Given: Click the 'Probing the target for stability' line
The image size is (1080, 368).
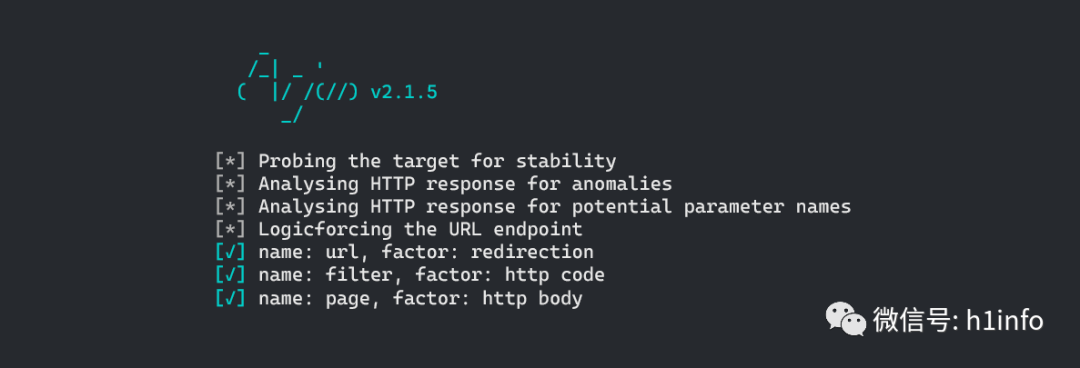Looking at the screenshot, I should (437, 162).
